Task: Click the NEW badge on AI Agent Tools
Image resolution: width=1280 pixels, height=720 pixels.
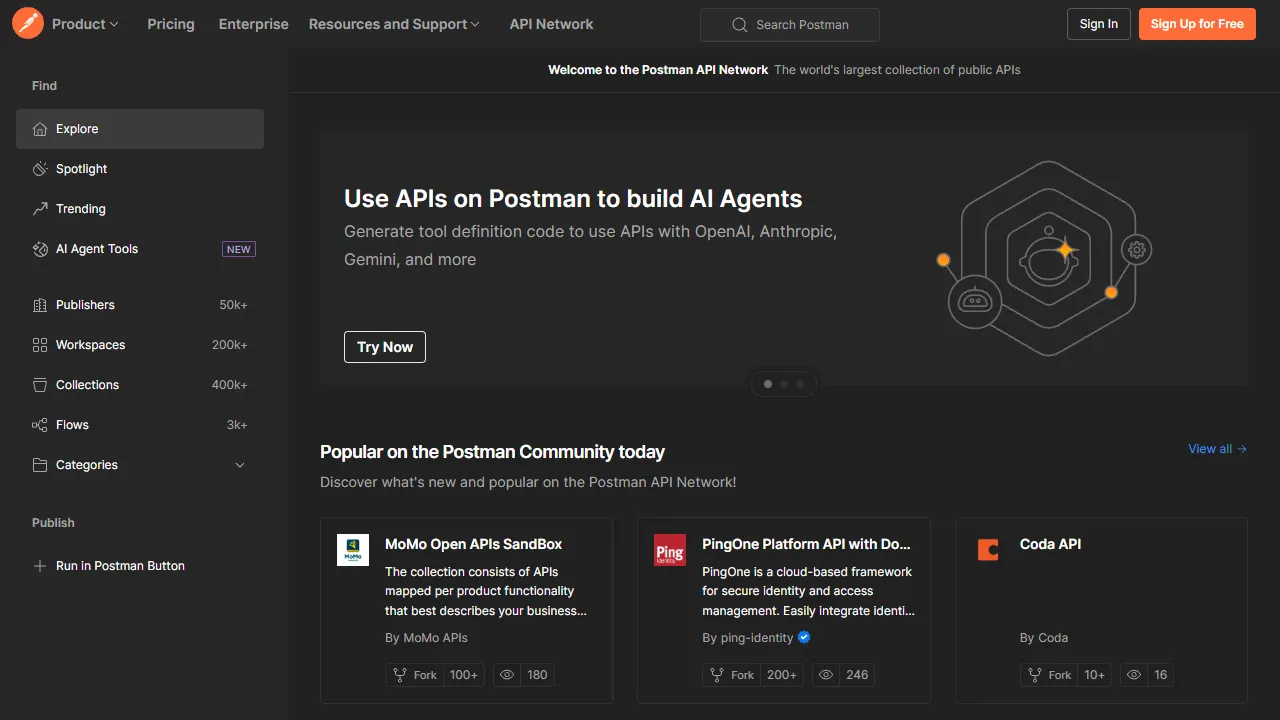Action: (239, 249)
